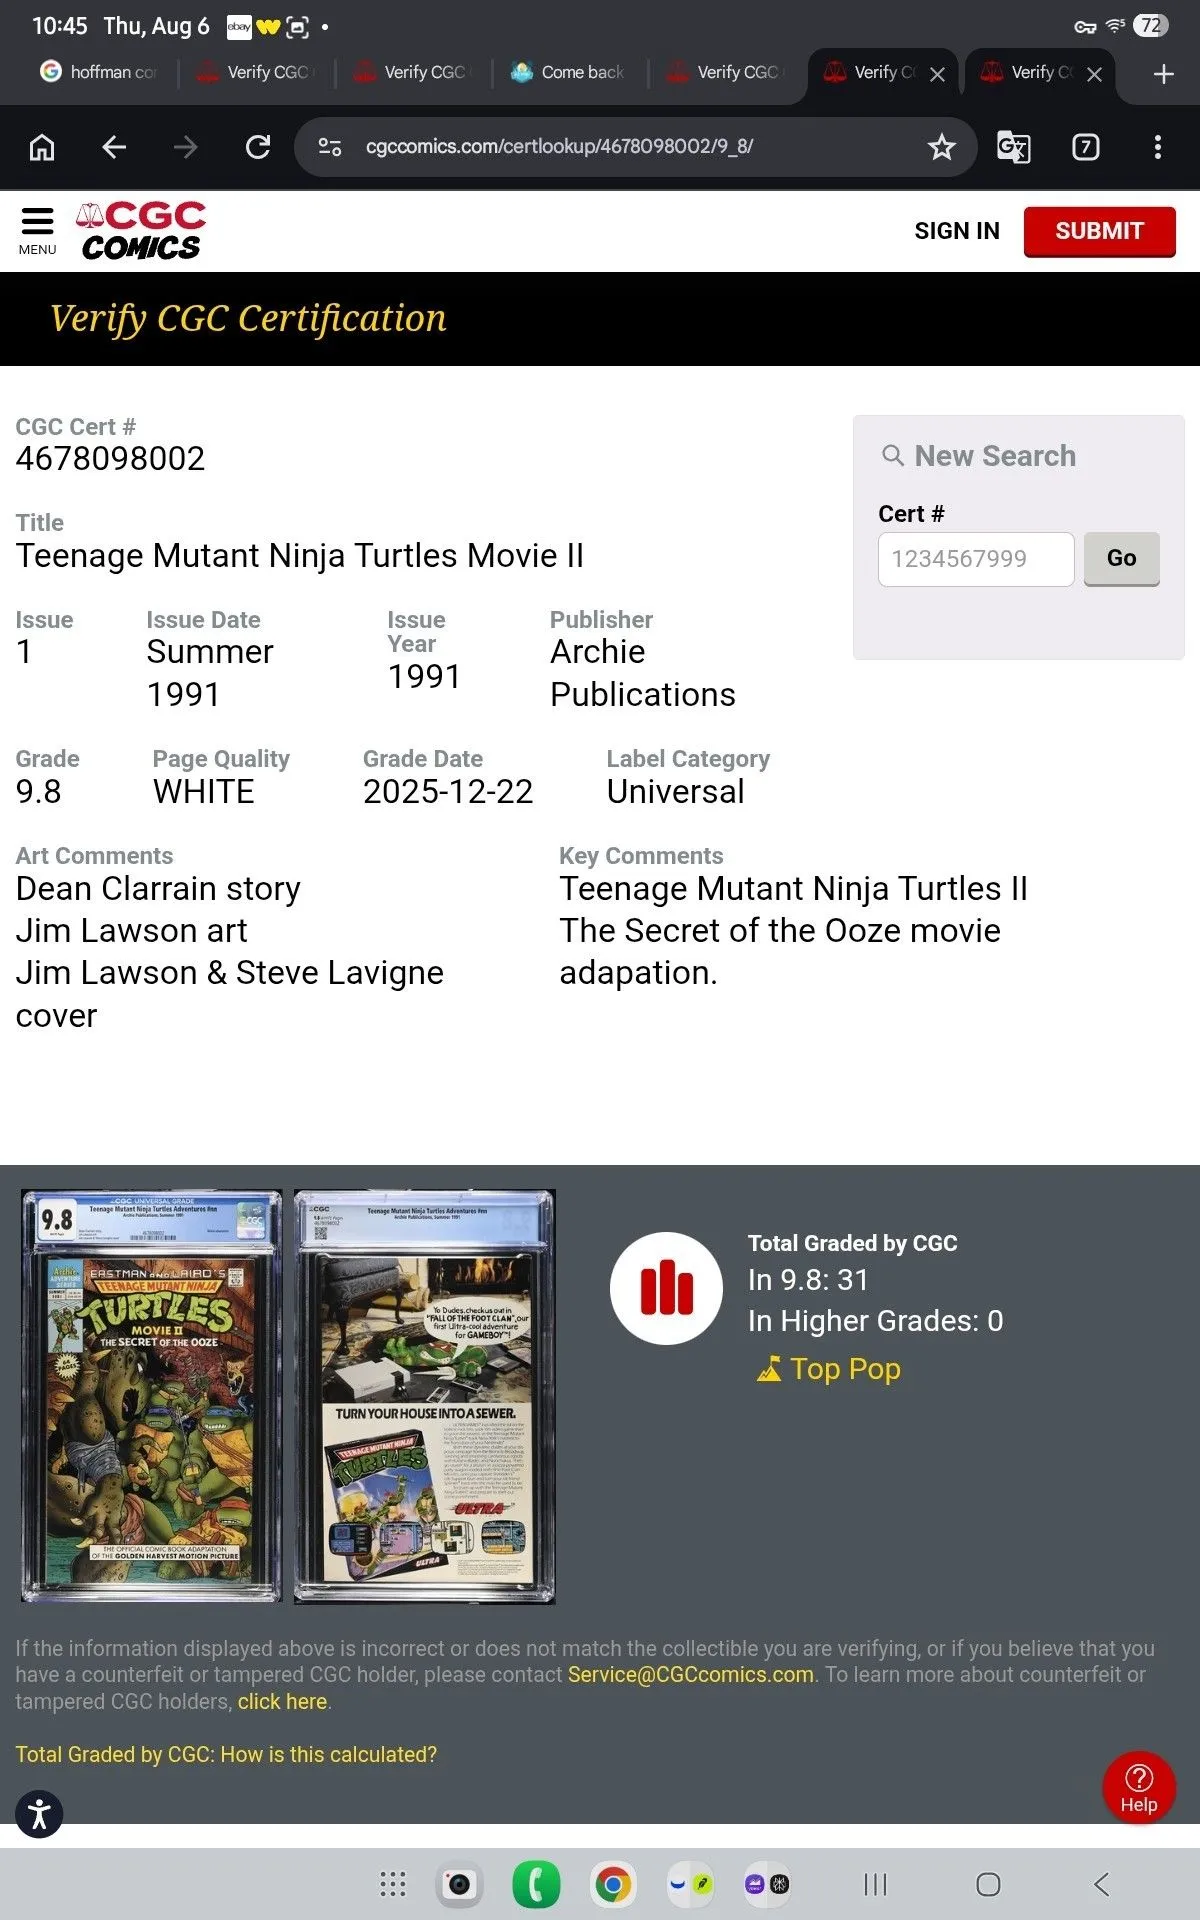Click the grade date 2025-12-22

pos(447,791)
